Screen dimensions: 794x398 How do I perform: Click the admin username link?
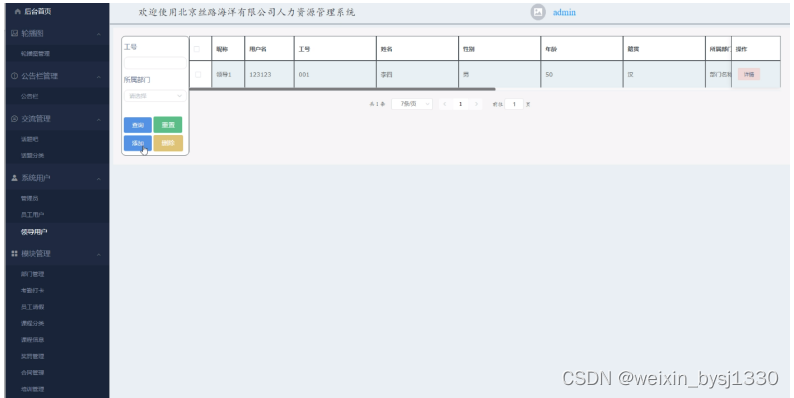(x=564, y=12)
